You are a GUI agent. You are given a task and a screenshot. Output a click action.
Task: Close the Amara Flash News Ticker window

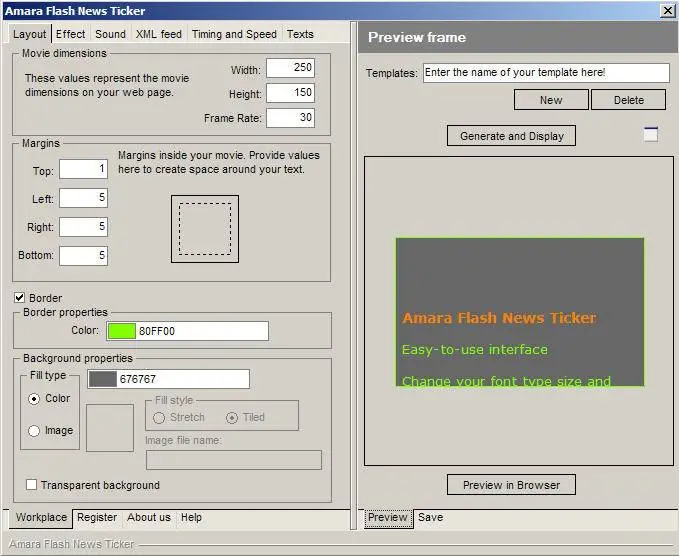click(668, 10)
